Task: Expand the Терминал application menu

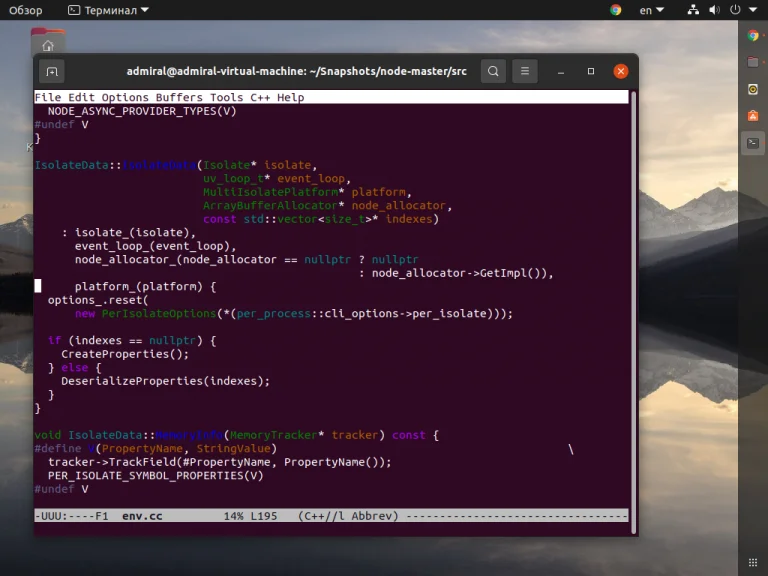Action: click(108, 10)
